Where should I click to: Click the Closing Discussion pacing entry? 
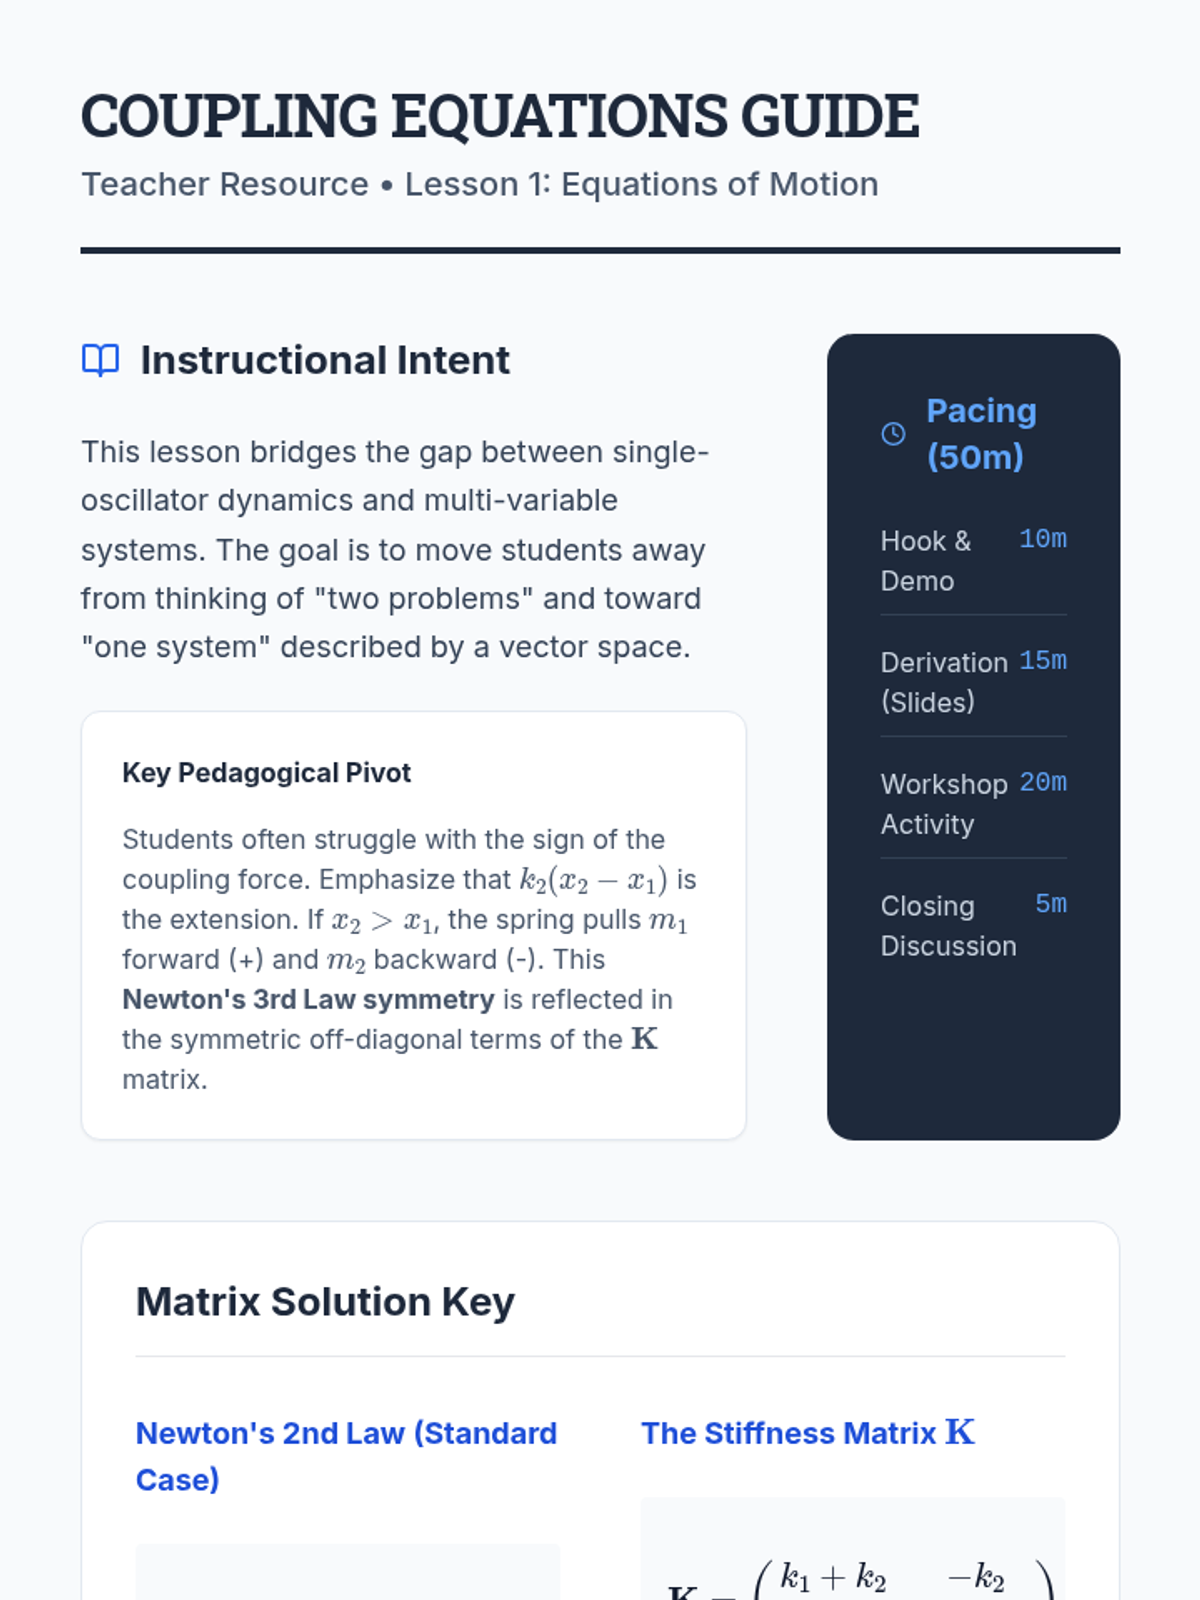(973, 925)
